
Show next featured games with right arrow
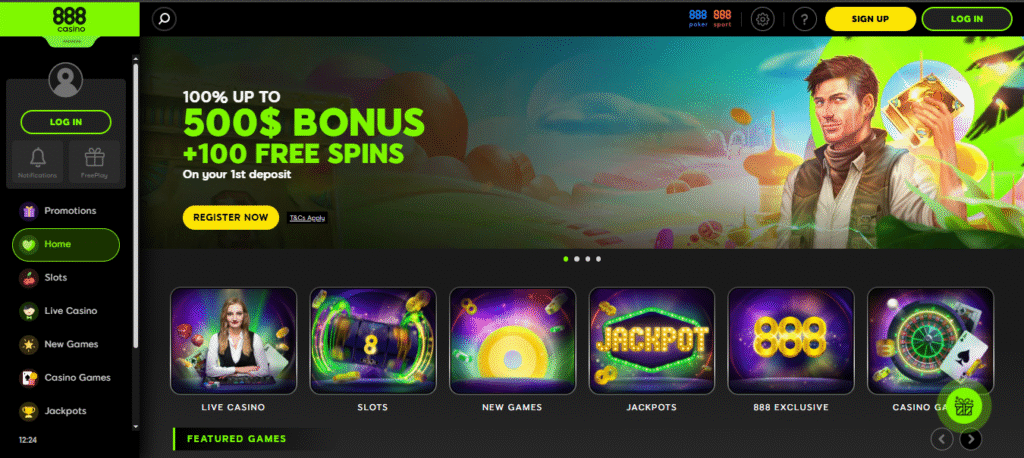[x=970, y=439]
